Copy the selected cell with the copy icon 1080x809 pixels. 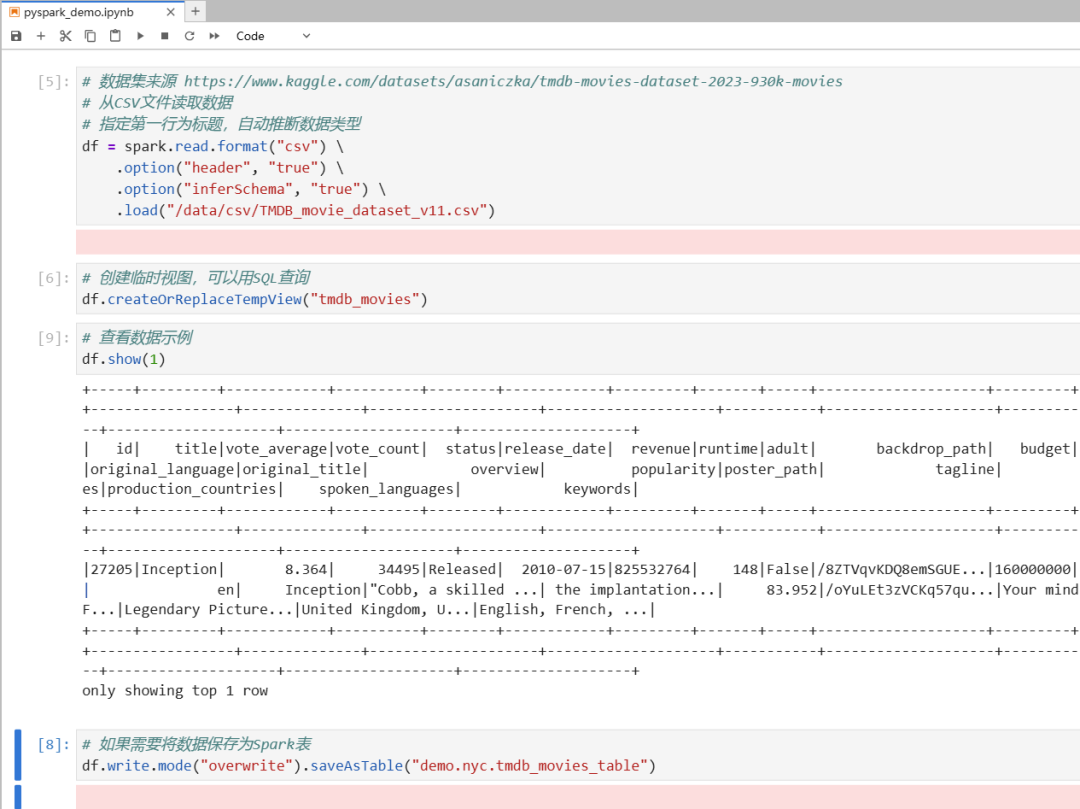tap(90, 36)
